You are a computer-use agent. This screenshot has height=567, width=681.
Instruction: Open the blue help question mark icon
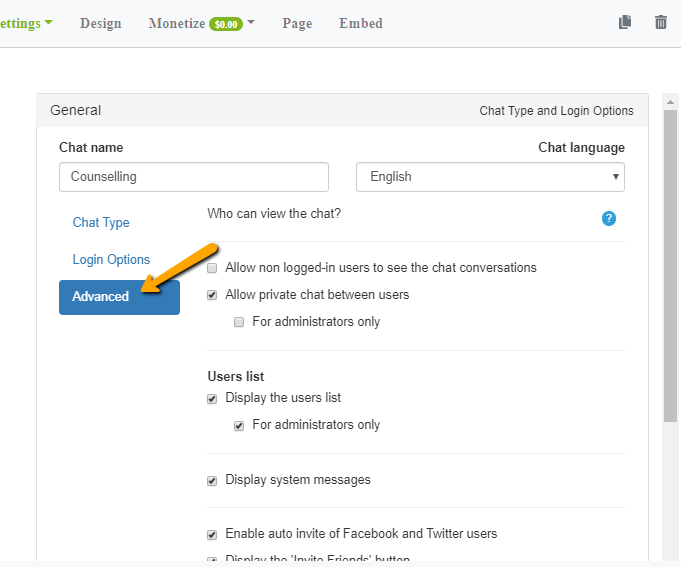coord(609,218)
